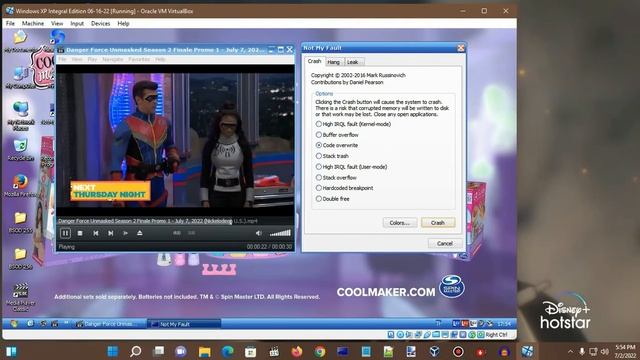Choose the Stack trash option

point(332,156)
